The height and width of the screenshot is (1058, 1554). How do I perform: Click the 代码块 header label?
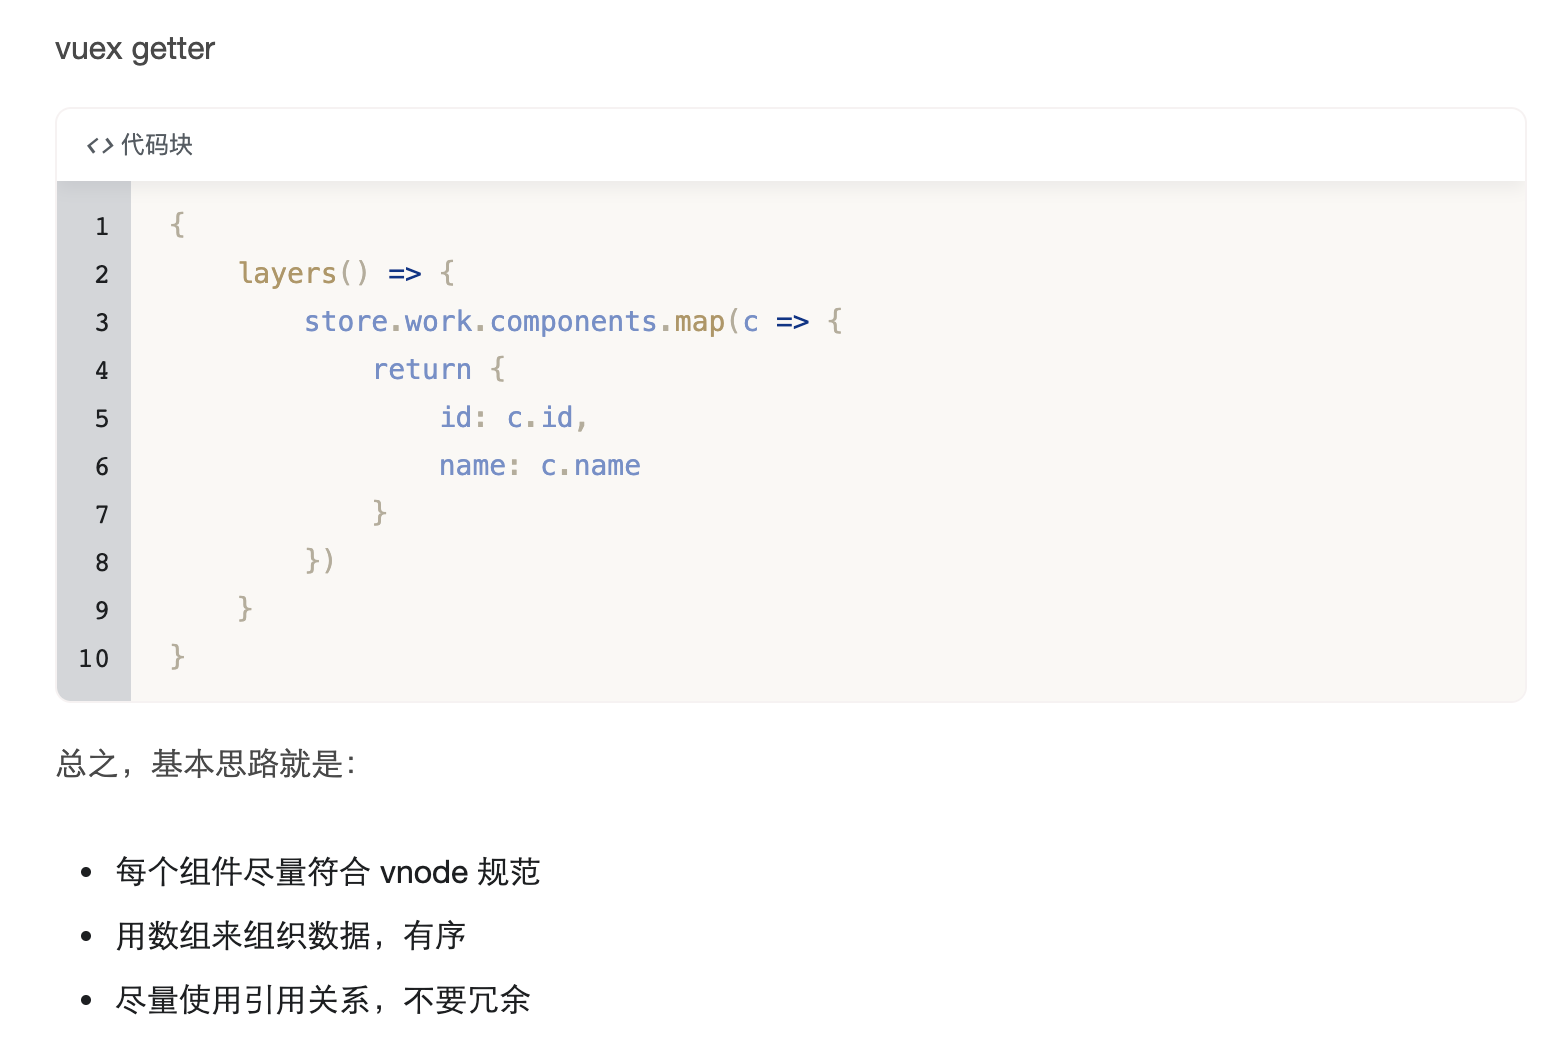[x=157, y=145]
